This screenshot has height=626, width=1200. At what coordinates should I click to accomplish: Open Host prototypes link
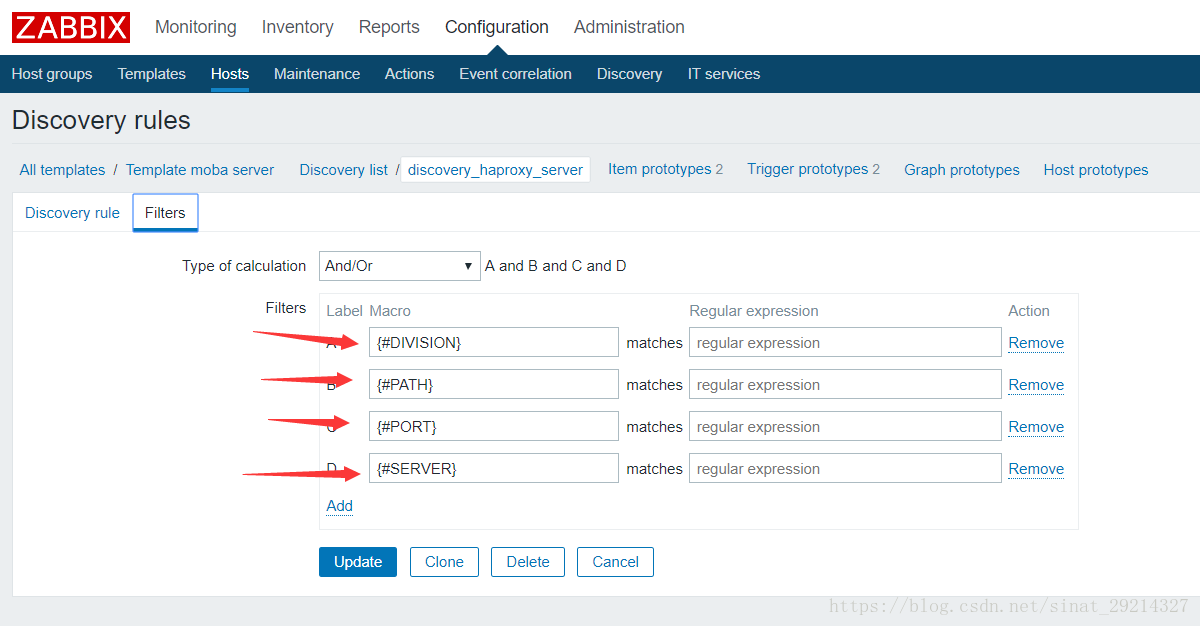click(x=1096, y=170)
